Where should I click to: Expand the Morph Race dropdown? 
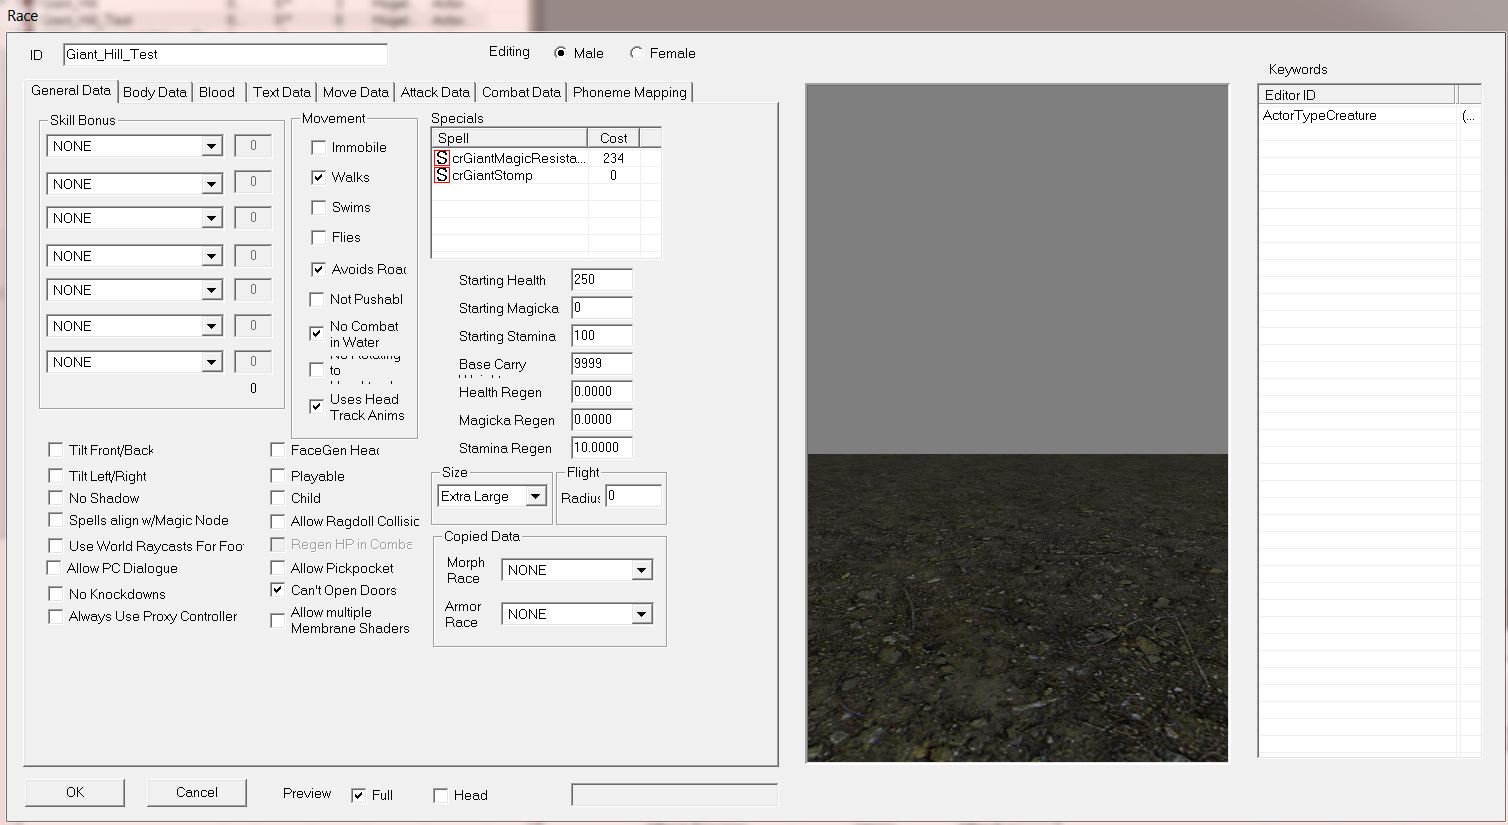641,570
